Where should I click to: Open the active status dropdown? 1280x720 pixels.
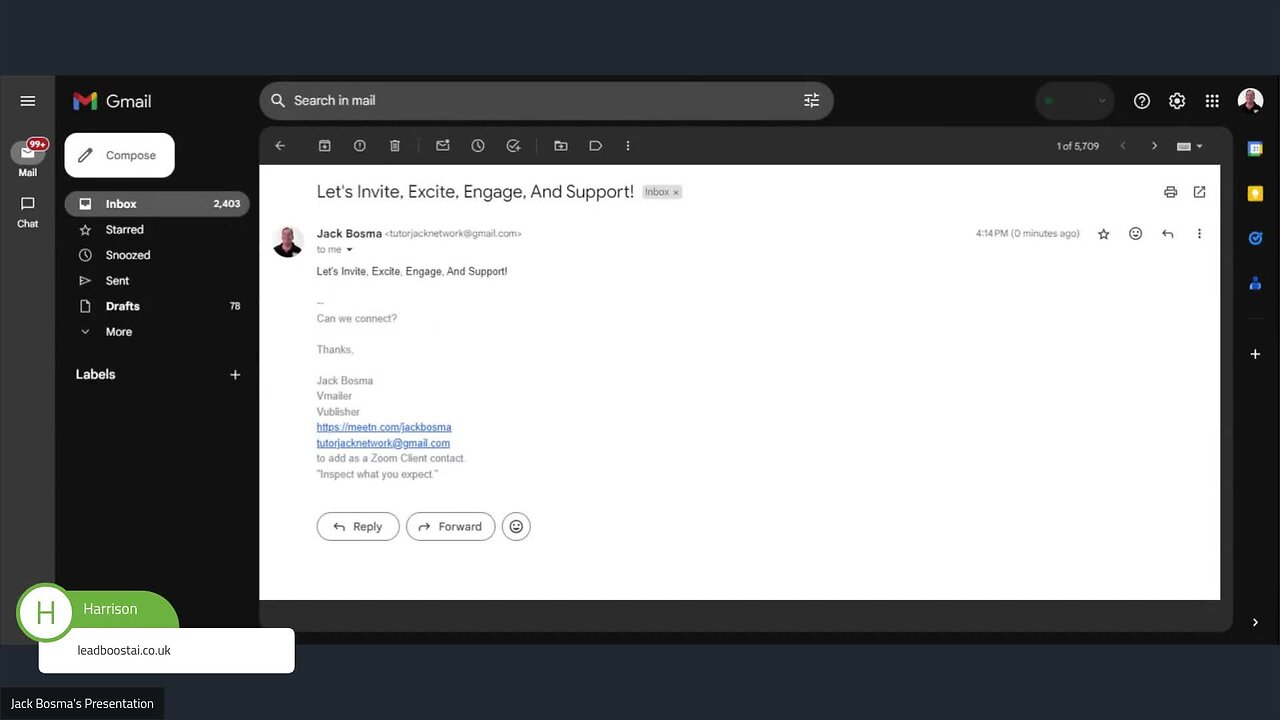[1074, 101]
